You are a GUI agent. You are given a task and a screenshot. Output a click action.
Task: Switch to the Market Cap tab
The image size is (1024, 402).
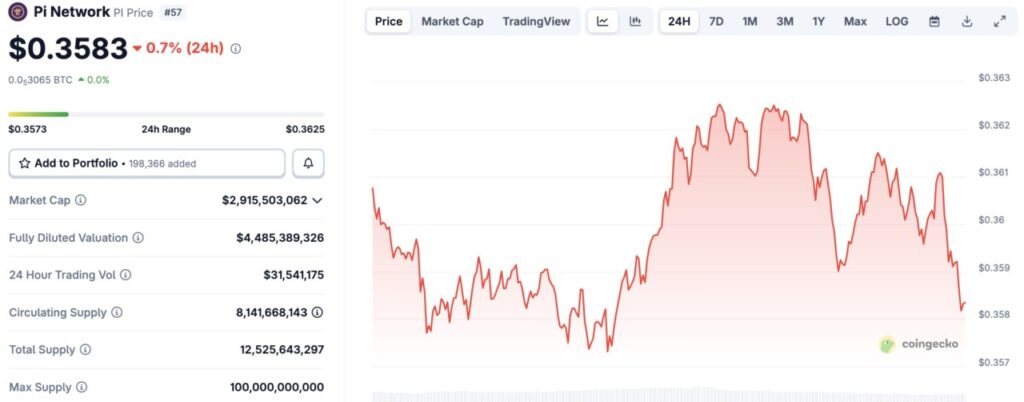tap(452, 21)
